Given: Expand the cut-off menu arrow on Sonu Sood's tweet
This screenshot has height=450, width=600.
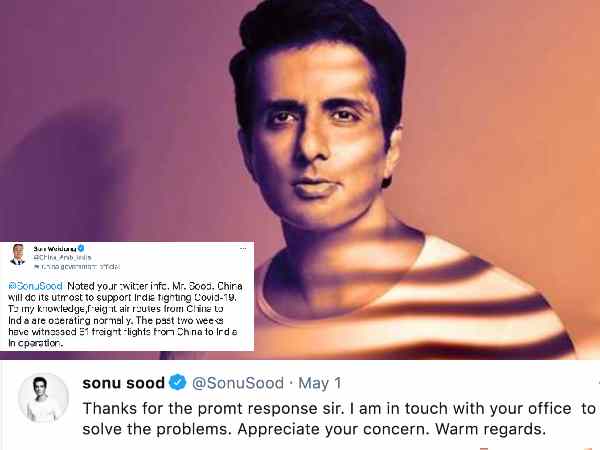Looking at the screenshot, I should (598, 383).
